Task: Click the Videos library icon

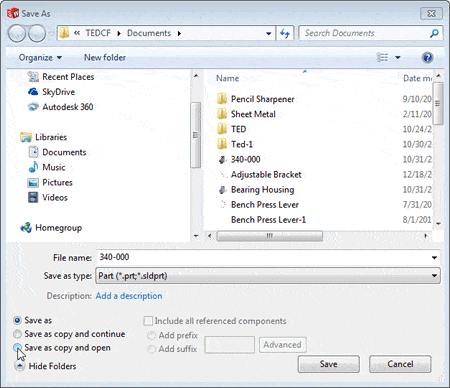Action: [33, 197]
